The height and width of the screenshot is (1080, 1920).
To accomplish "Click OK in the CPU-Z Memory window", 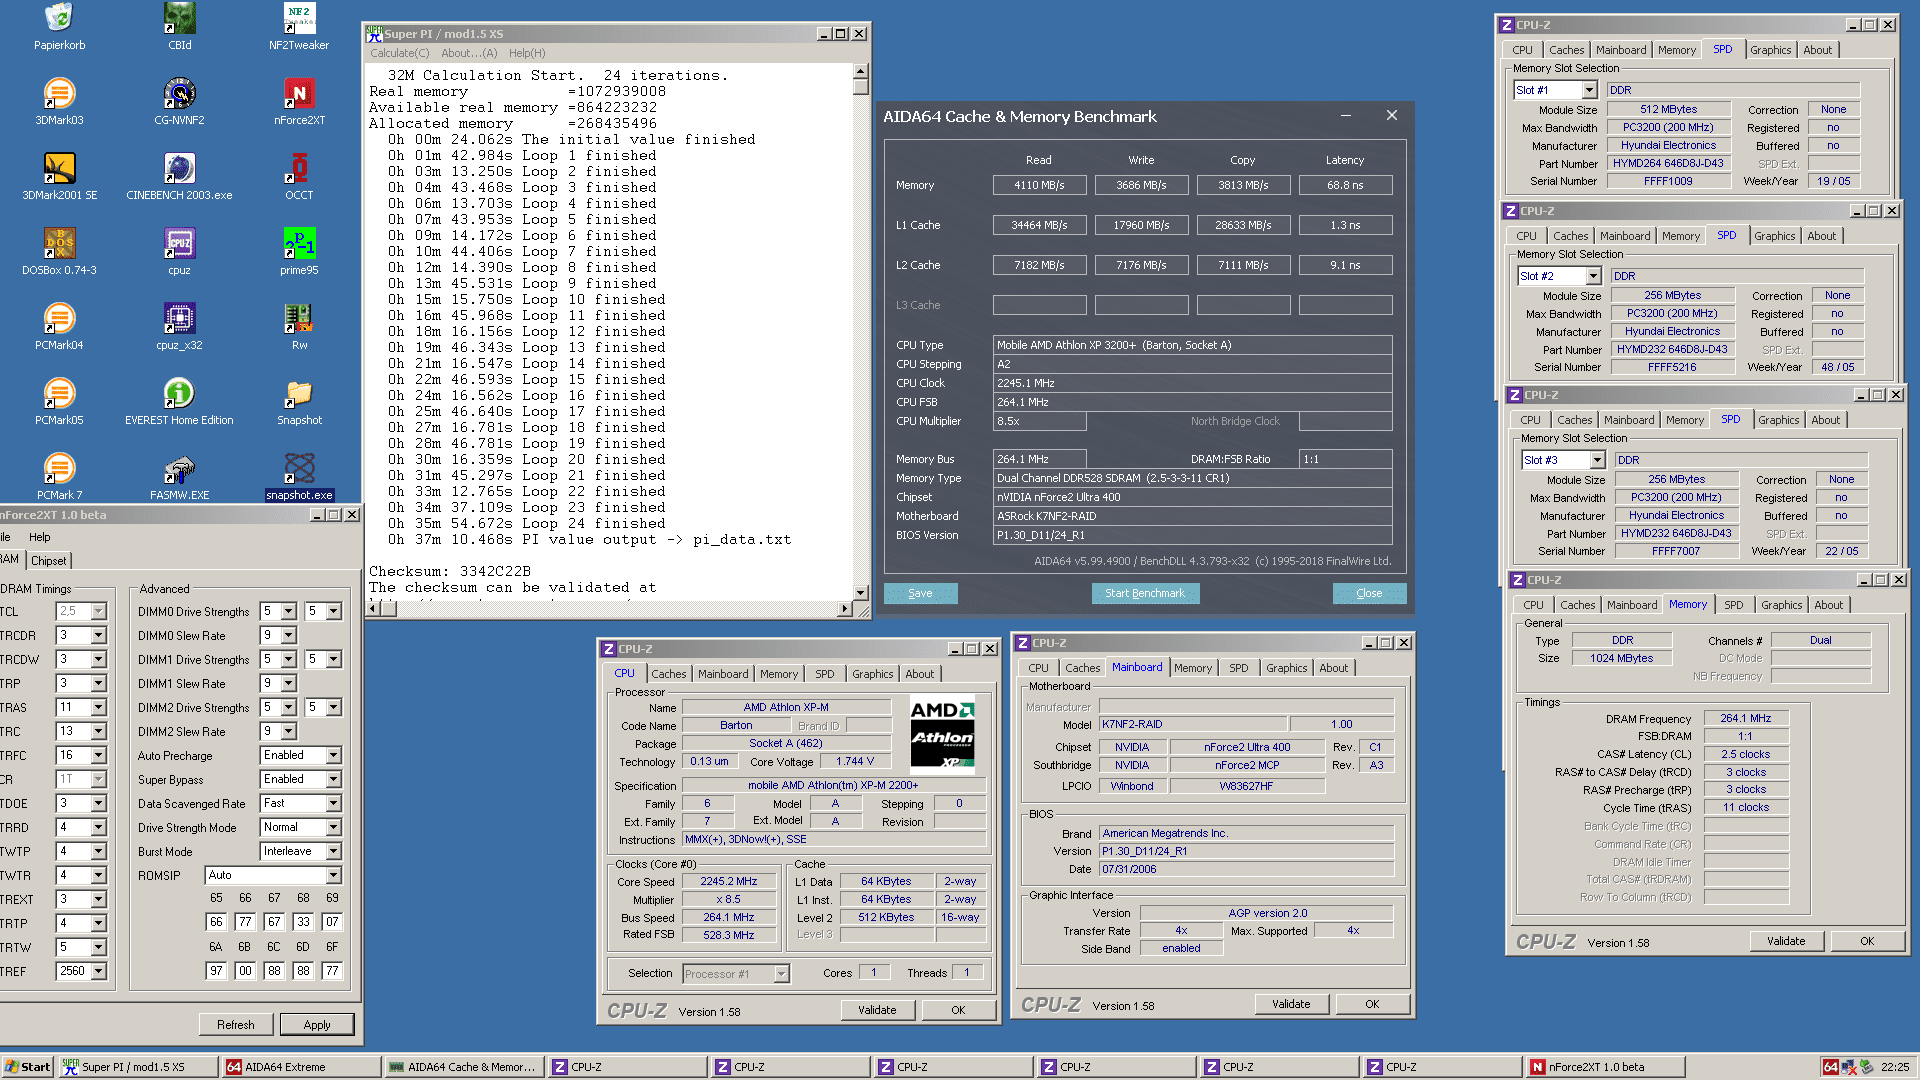I will pos(1867,941).
